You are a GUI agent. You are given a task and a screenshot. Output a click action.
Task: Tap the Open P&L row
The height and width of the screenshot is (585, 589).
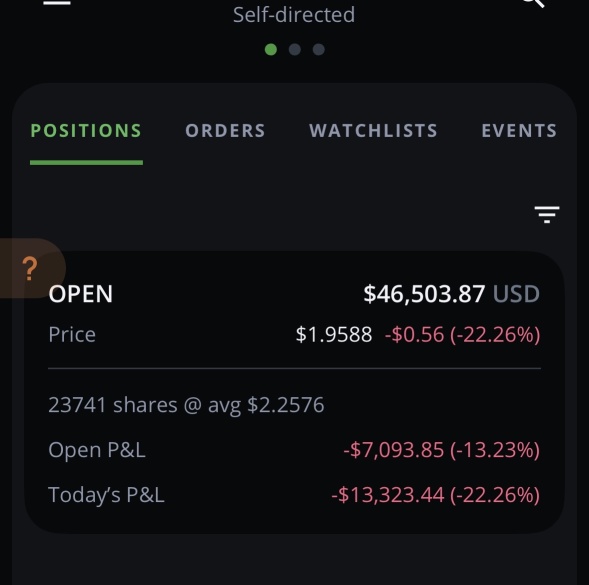[x=294, y=450]
